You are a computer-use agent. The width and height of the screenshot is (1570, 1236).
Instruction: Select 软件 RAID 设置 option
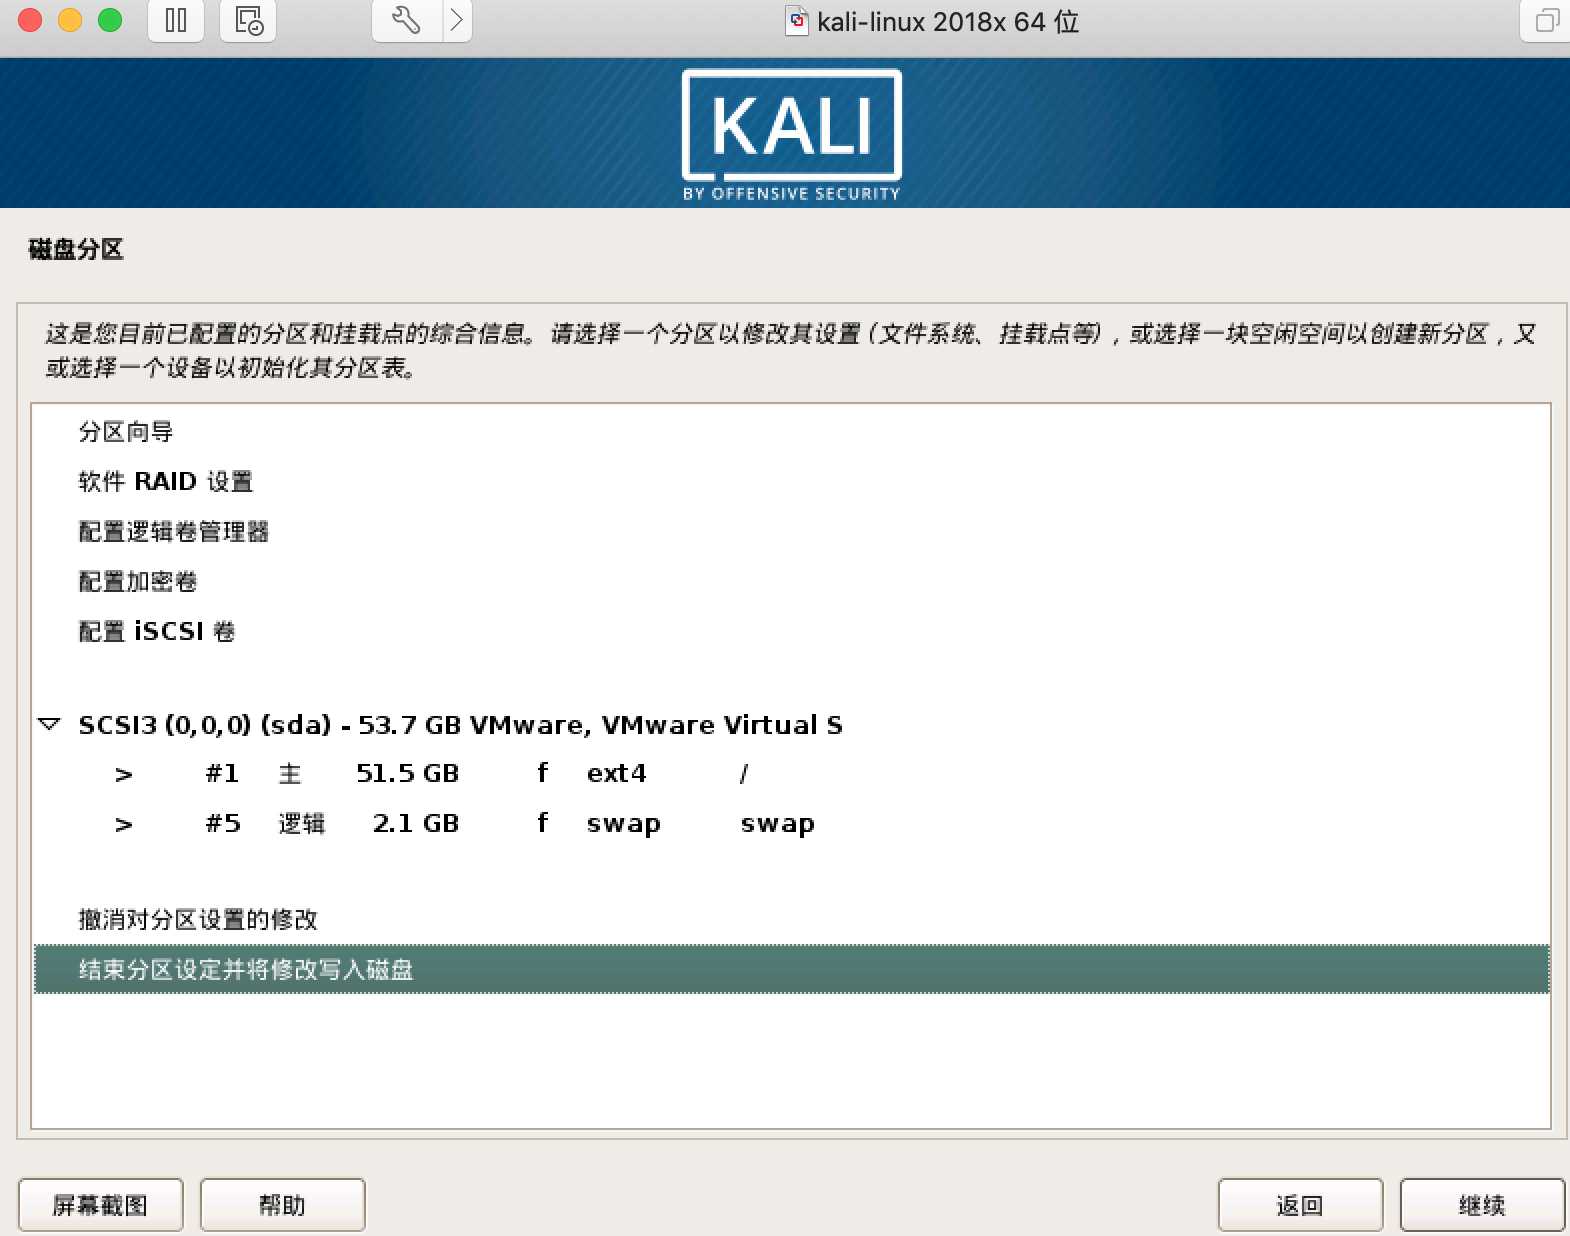166,482
